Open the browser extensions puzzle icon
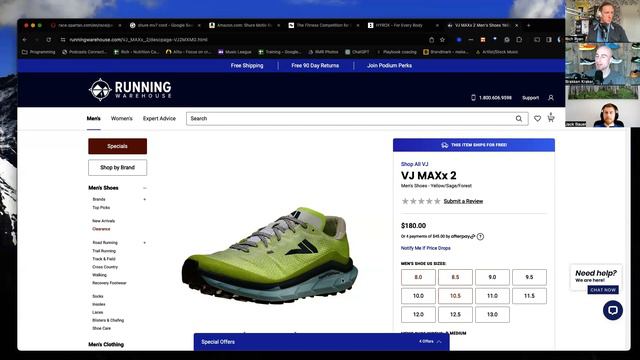Screen dimensions: 640x360 click(519, 40)
